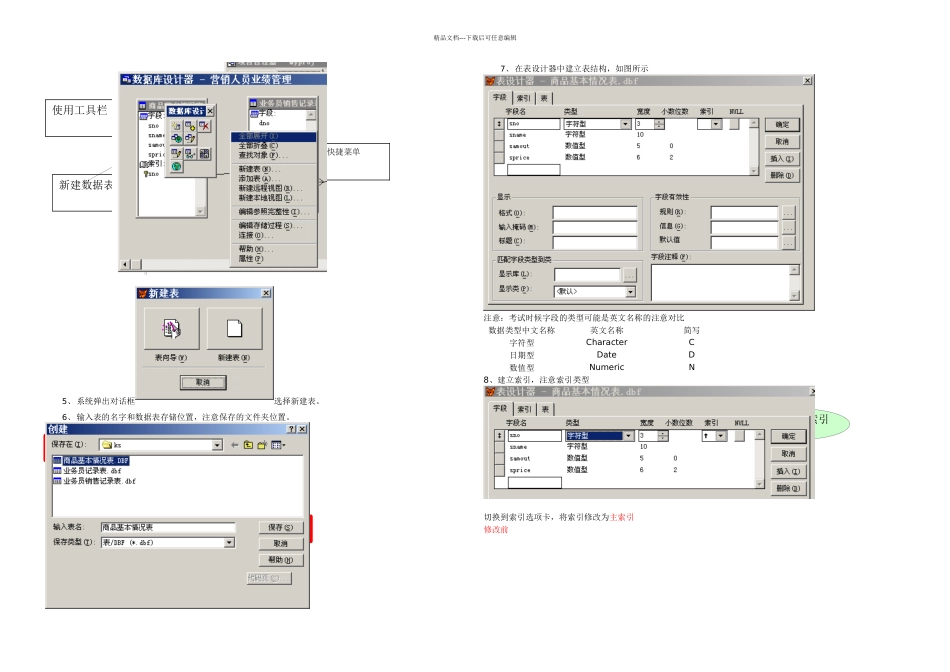
Task: Click Remove Table icon with red X
Action: point(204,126)
